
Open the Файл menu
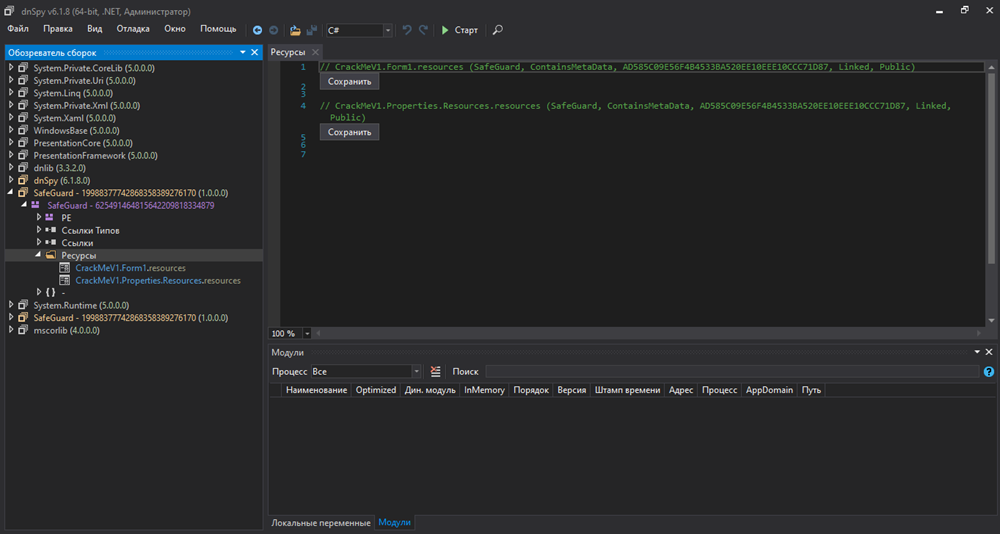coord(18,29)
